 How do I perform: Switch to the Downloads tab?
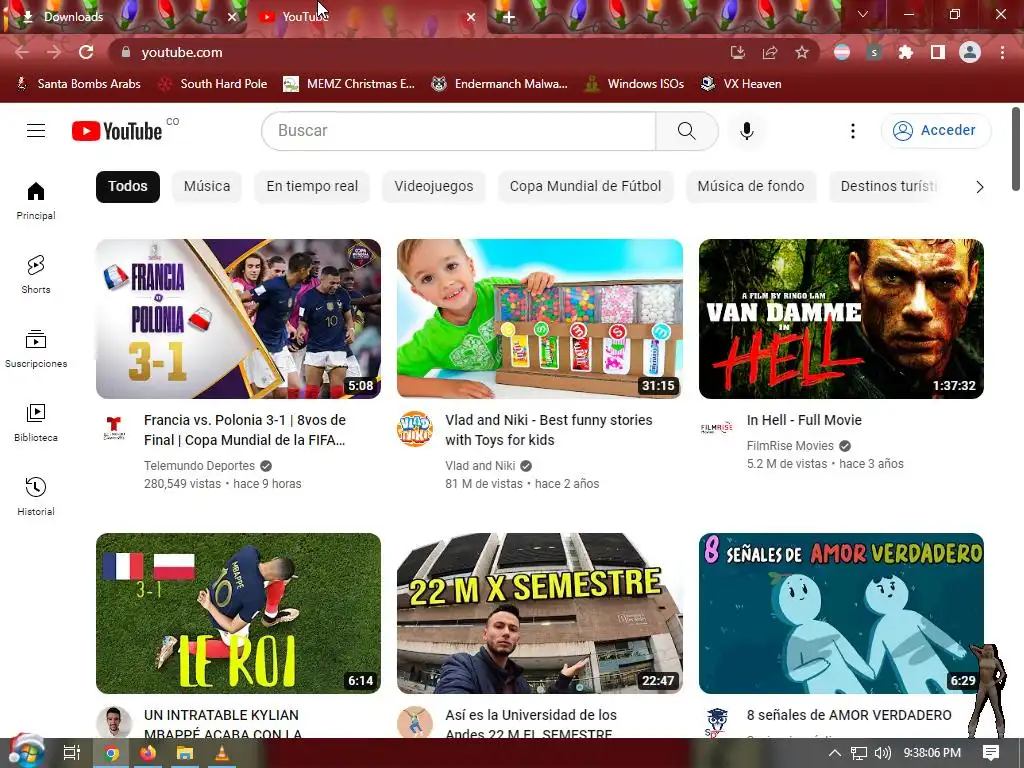pyautogui.click(x=124, y=17)
